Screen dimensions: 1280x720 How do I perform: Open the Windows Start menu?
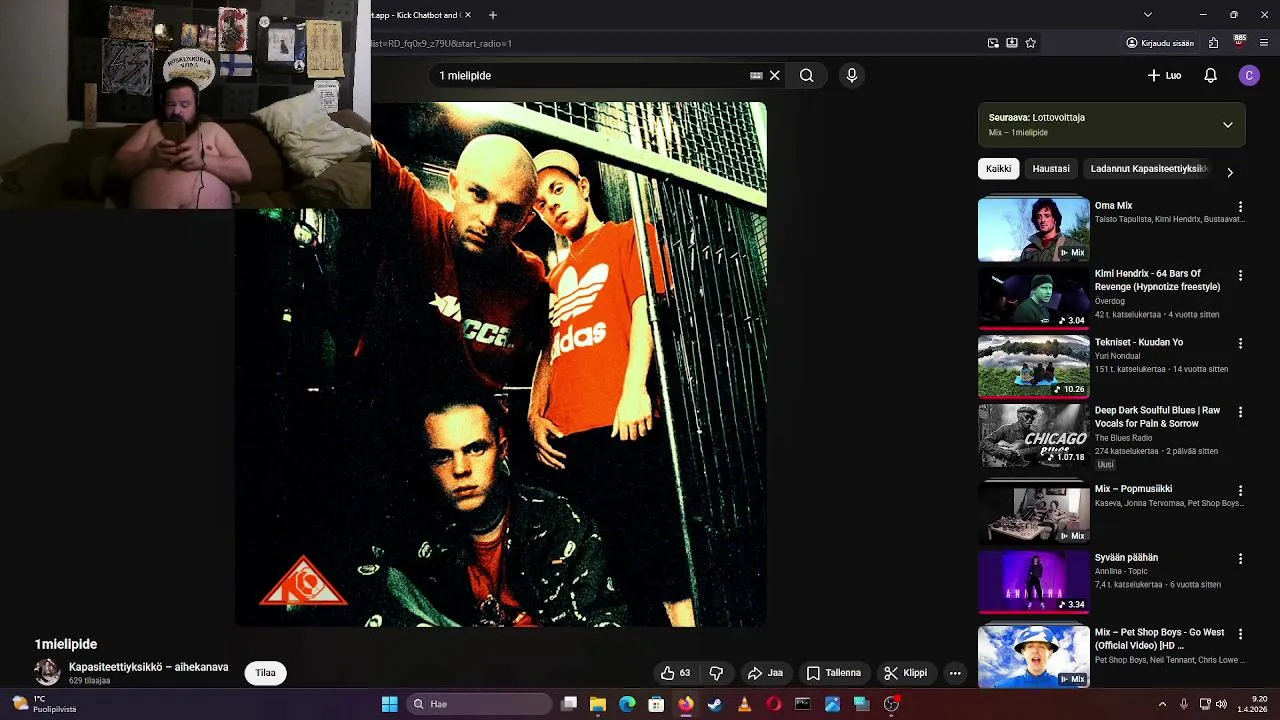point(389,704)
